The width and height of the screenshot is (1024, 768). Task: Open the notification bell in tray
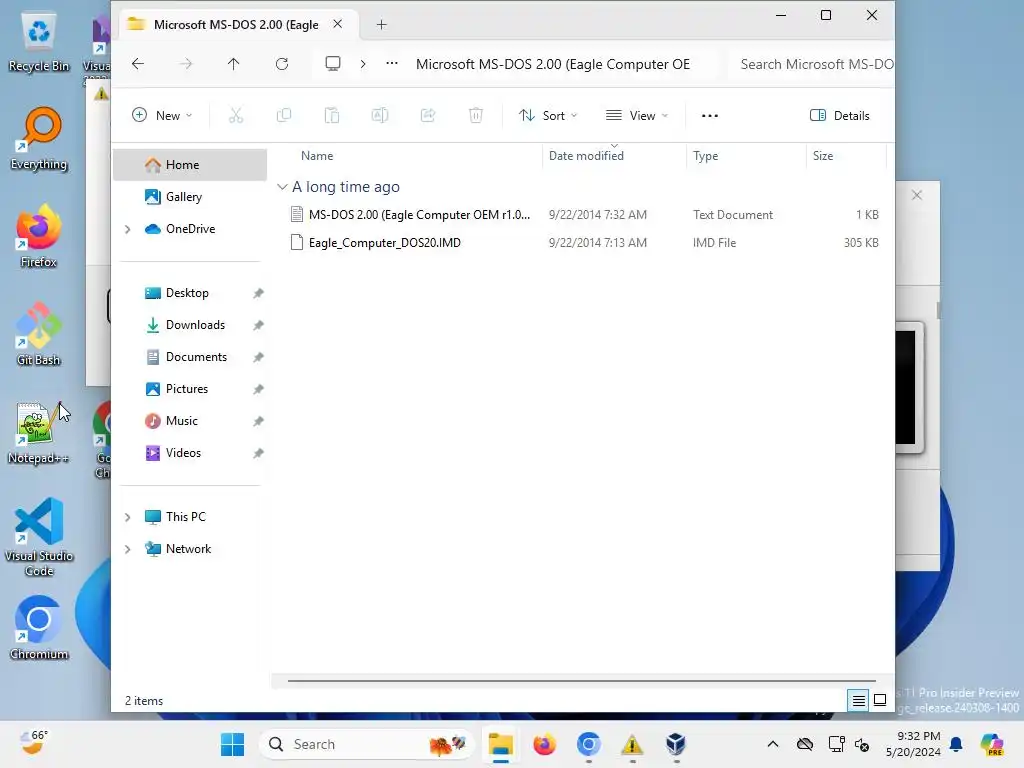tap(956, 744)
